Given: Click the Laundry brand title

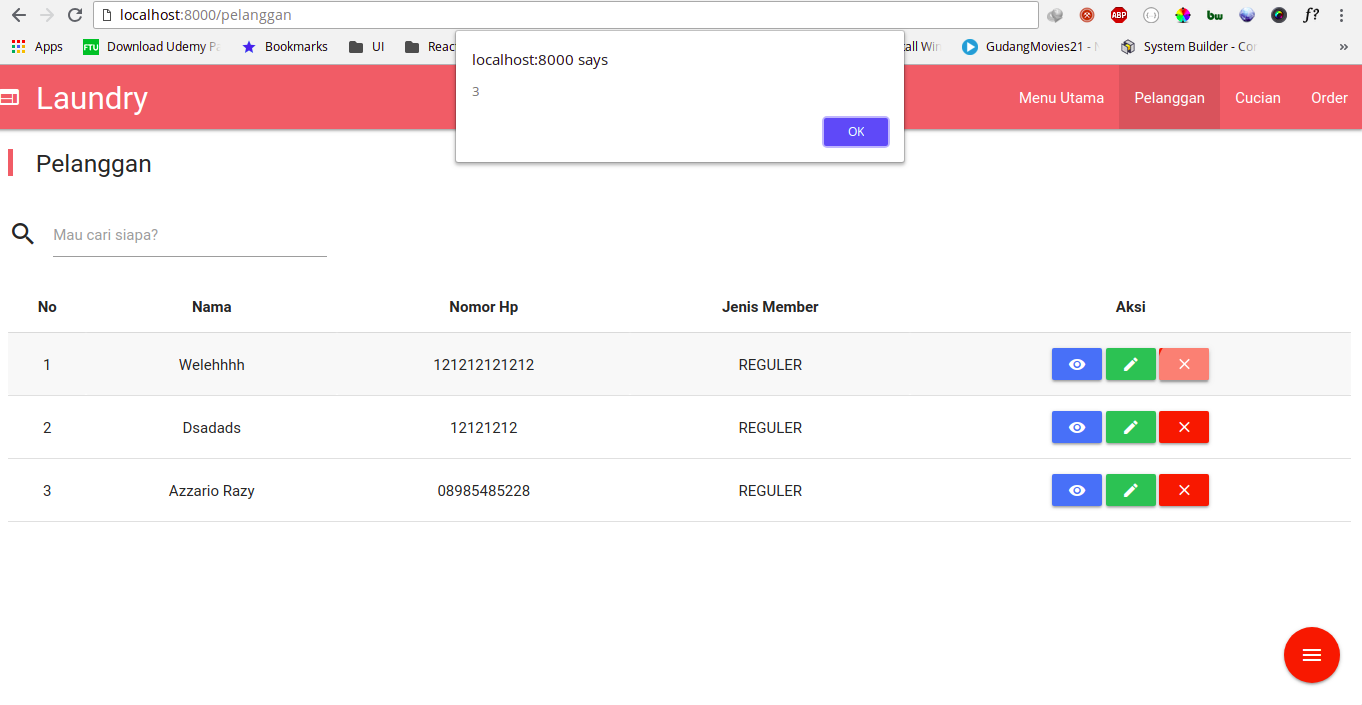Looking at the screenshot, I should 92,98.
